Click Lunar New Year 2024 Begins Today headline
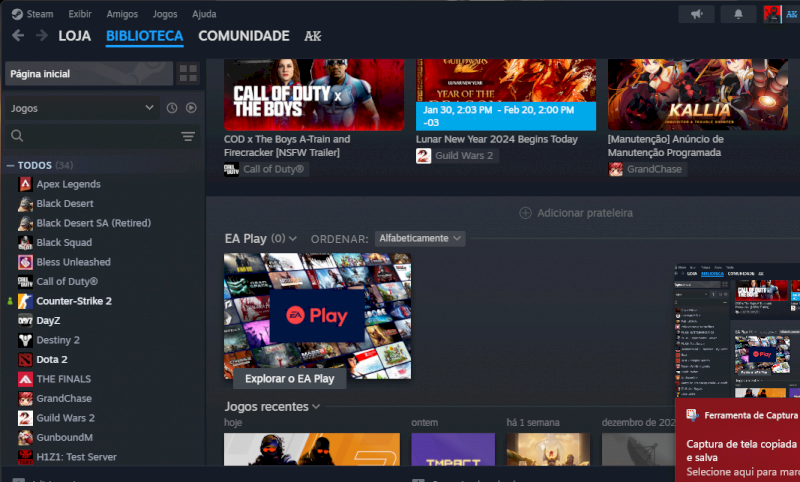The width and height of the screenshot is (800, 482). (496, 139)
